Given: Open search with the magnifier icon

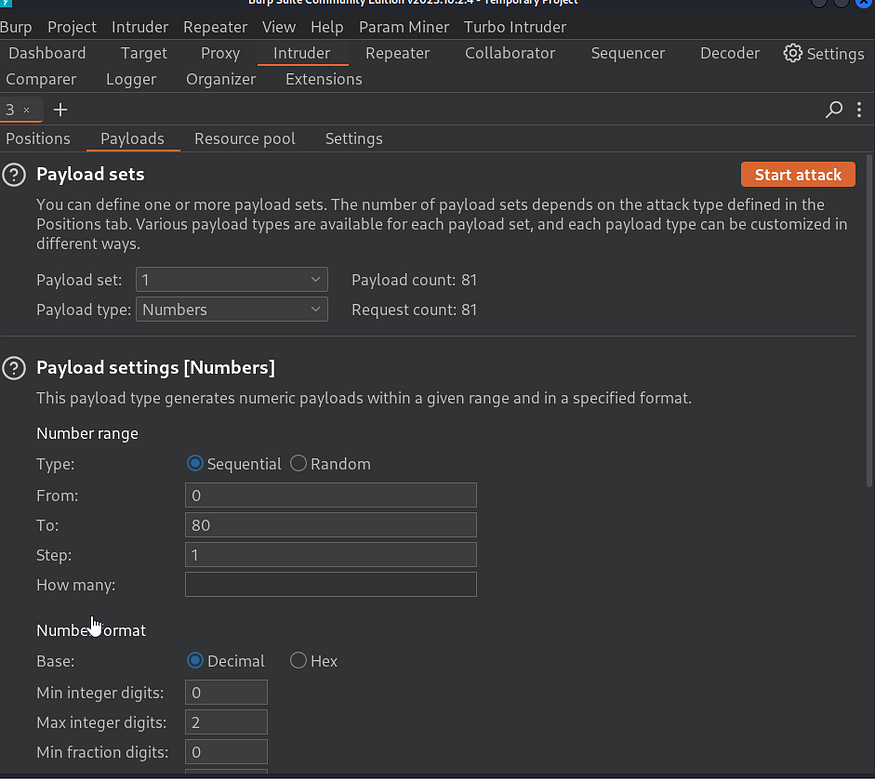Looking at the screenshot, I should coord(834,110).
